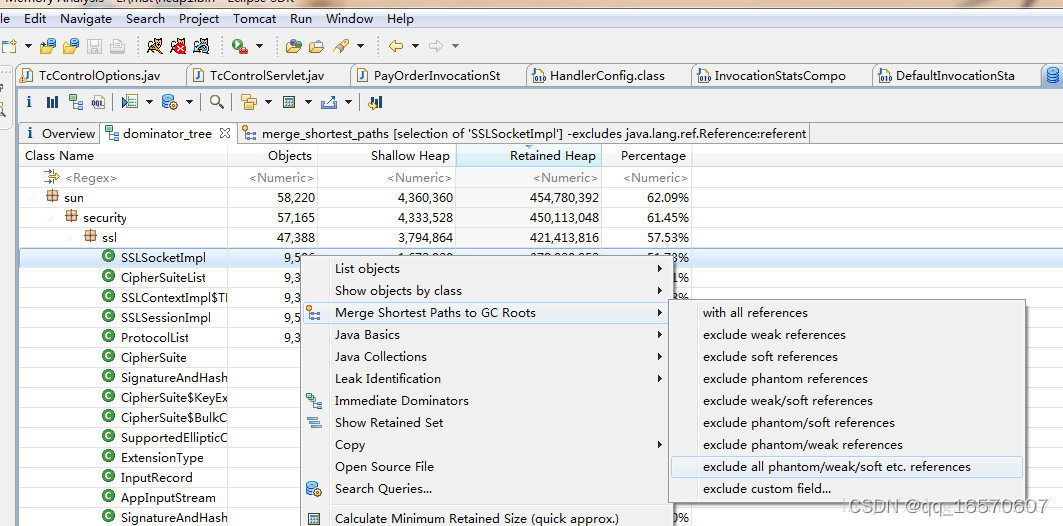The image size is (1063, 526).
Task: Open the Search flashlight dropdown arrow
Action: [x=360, y=46]
